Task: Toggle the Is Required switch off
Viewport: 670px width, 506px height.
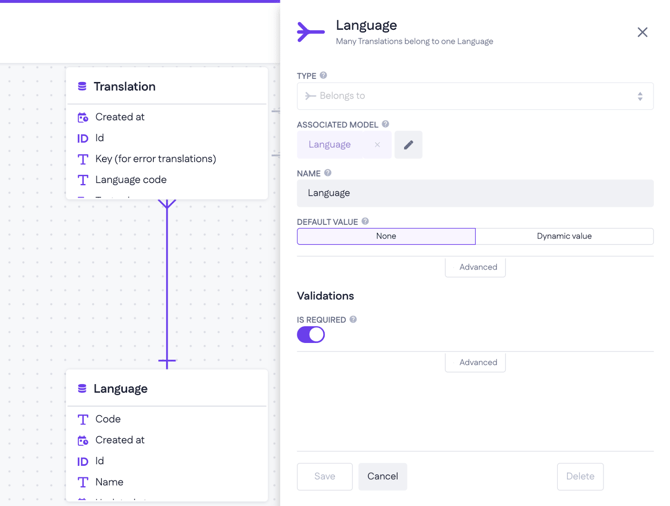Action: (x=311, y=335)
